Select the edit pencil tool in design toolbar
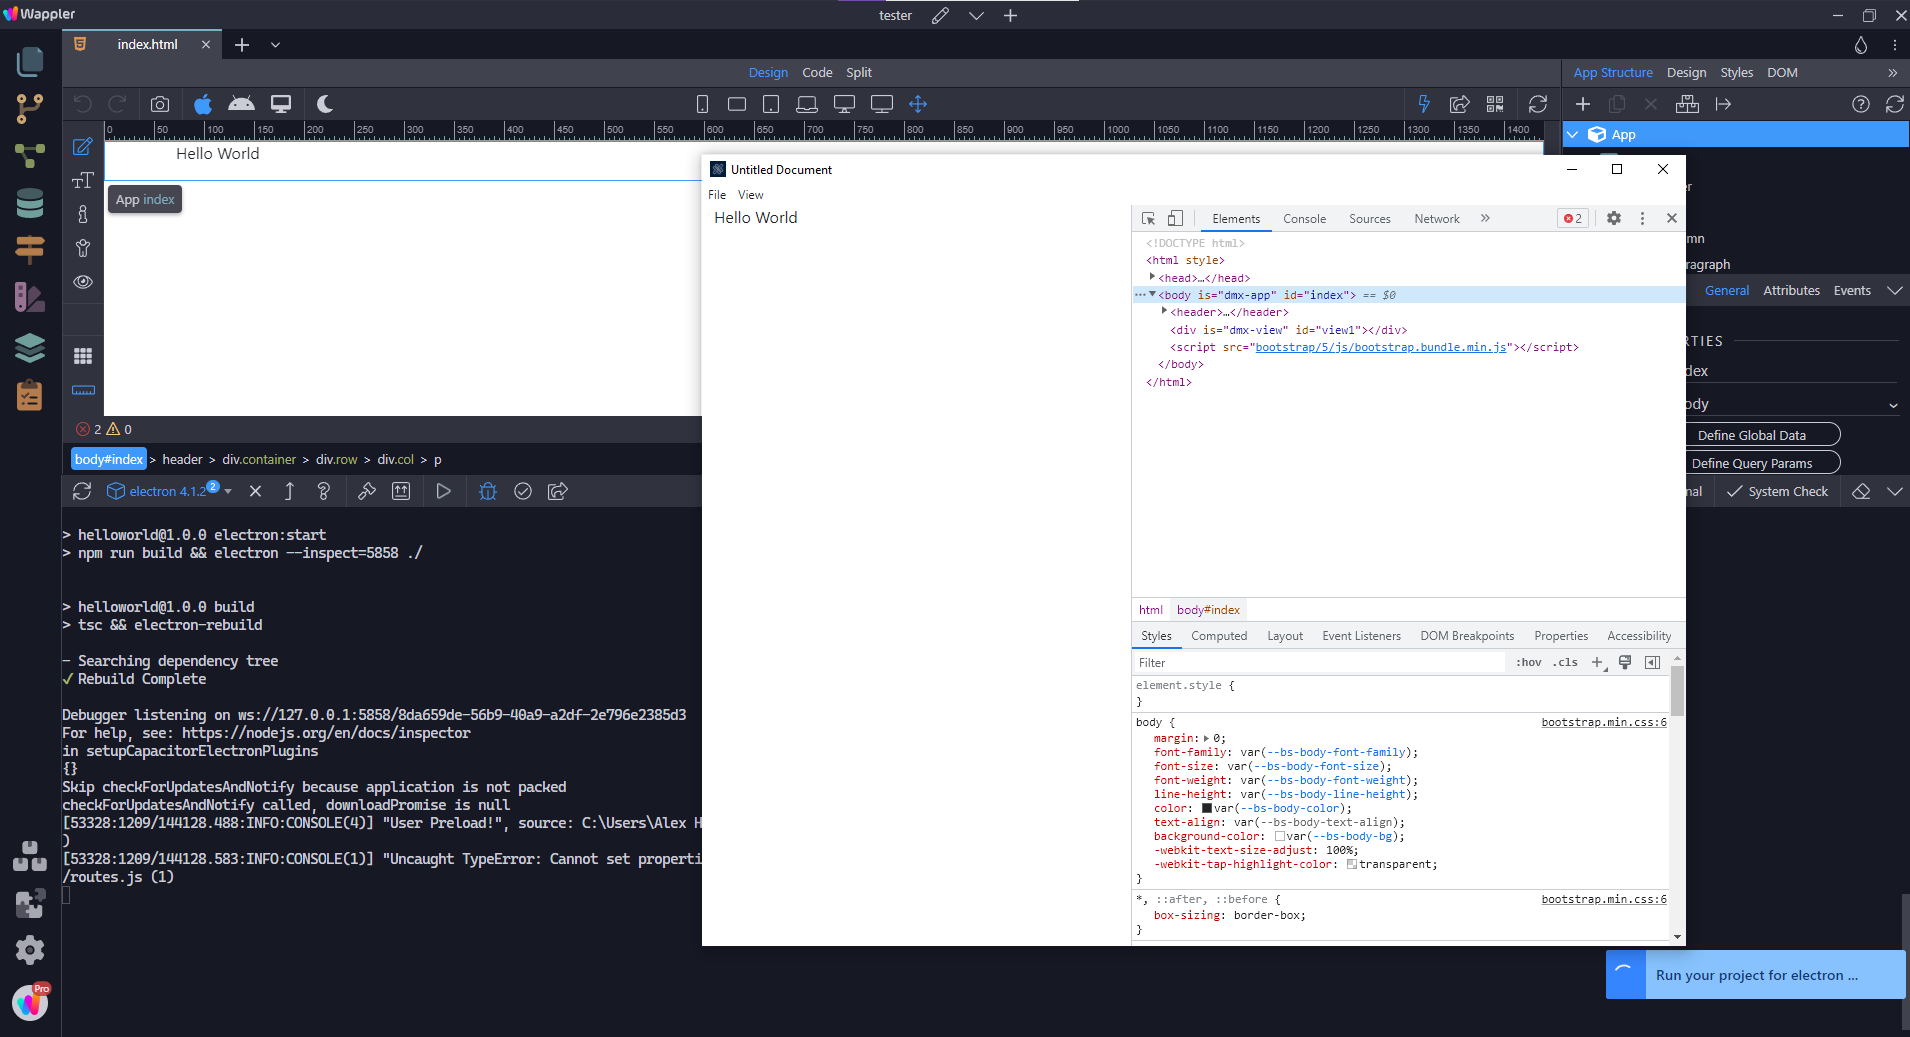Image resolution: width=1910 pixels, height=1037 pixels. coord(83,147)
